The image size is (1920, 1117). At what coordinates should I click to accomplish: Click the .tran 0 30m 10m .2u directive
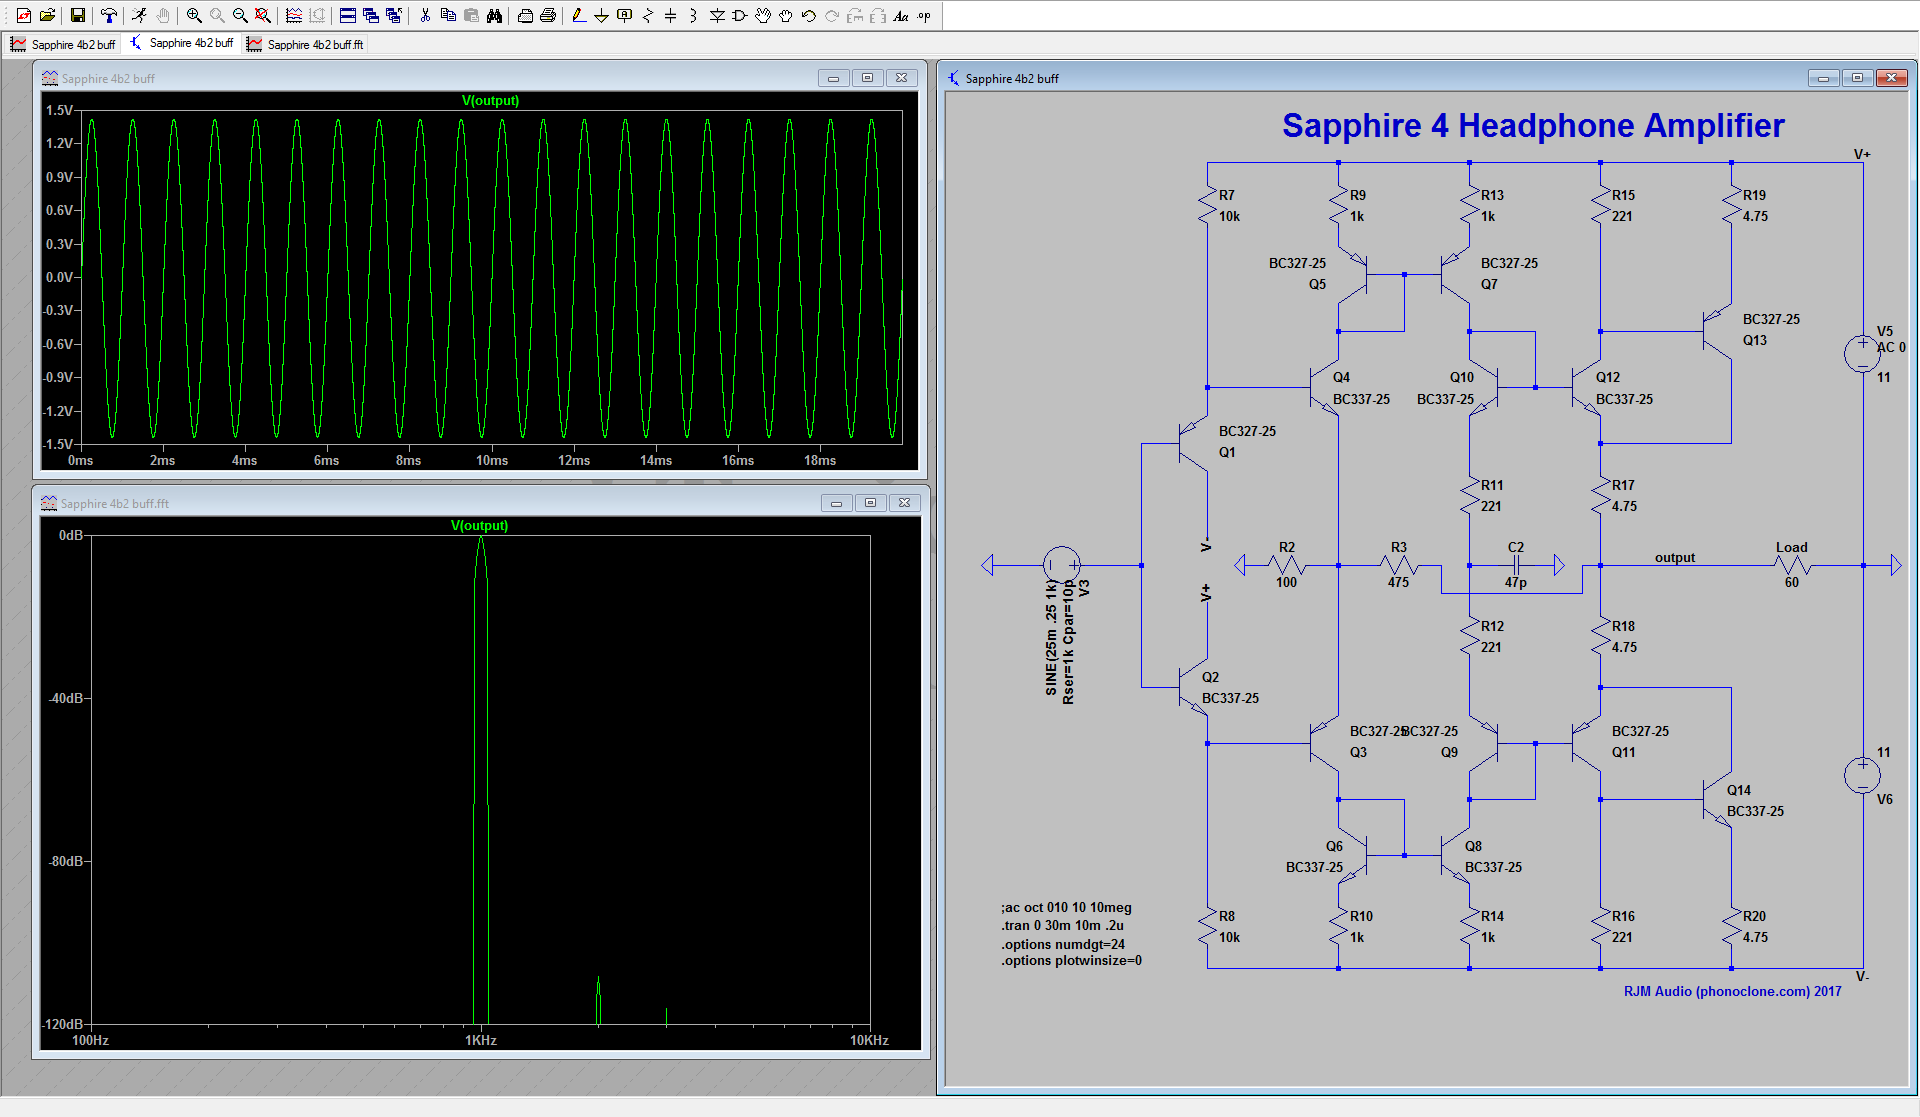[x=1062, y=925]
